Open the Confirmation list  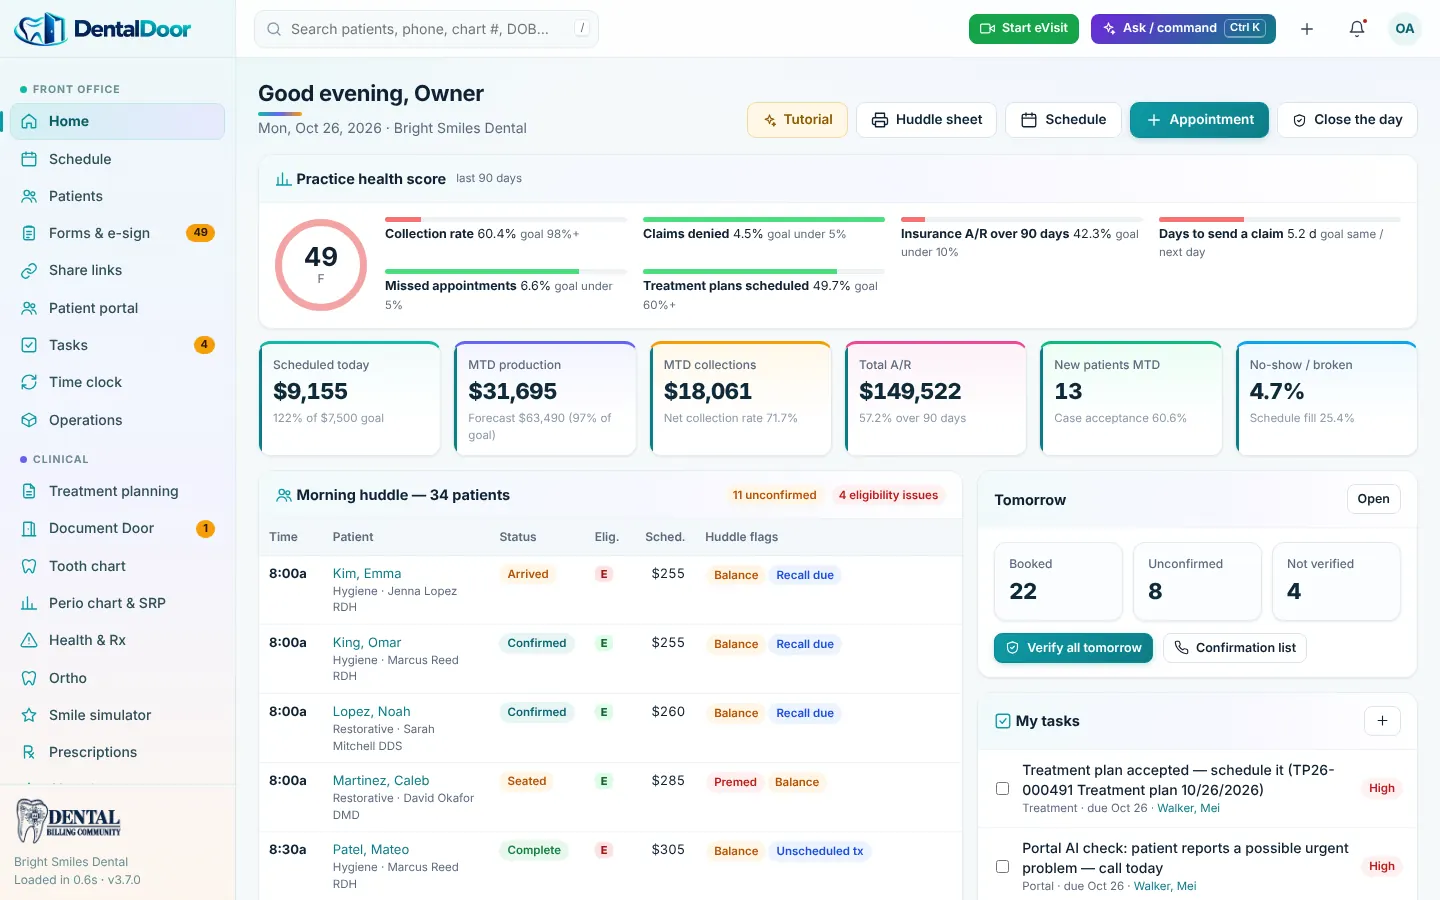pyautogui.click(x=1235, y=648)
